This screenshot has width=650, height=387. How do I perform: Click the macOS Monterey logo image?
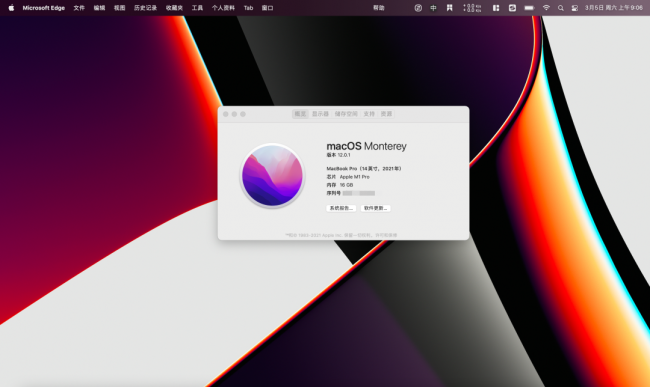pyautogui.click(x=272, y=175)
